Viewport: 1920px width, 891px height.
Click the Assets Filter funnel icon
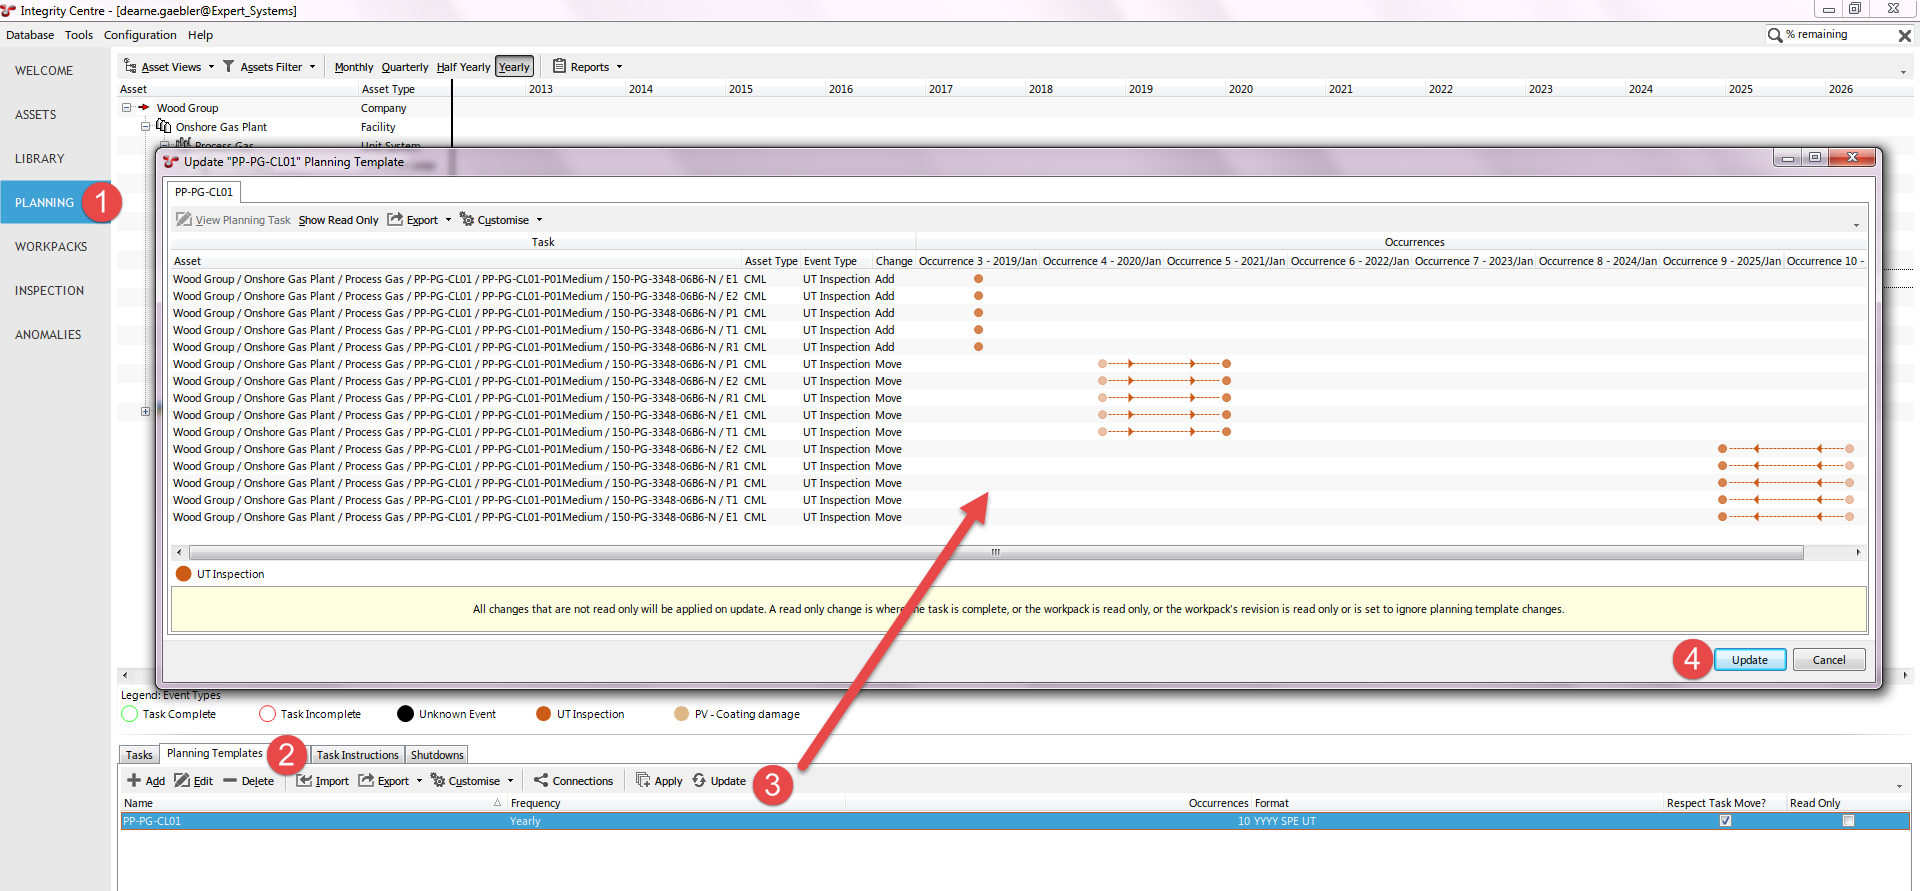[229, 67]
